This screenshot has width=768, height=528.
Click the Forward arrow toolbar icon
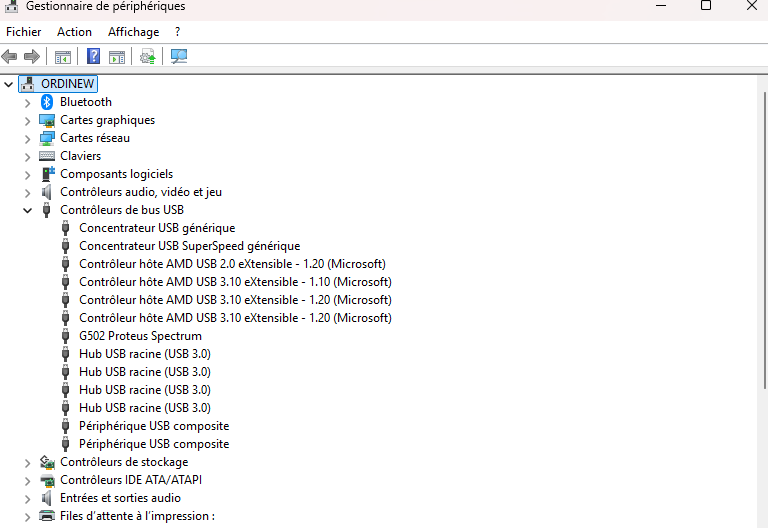tap(32, 57)
